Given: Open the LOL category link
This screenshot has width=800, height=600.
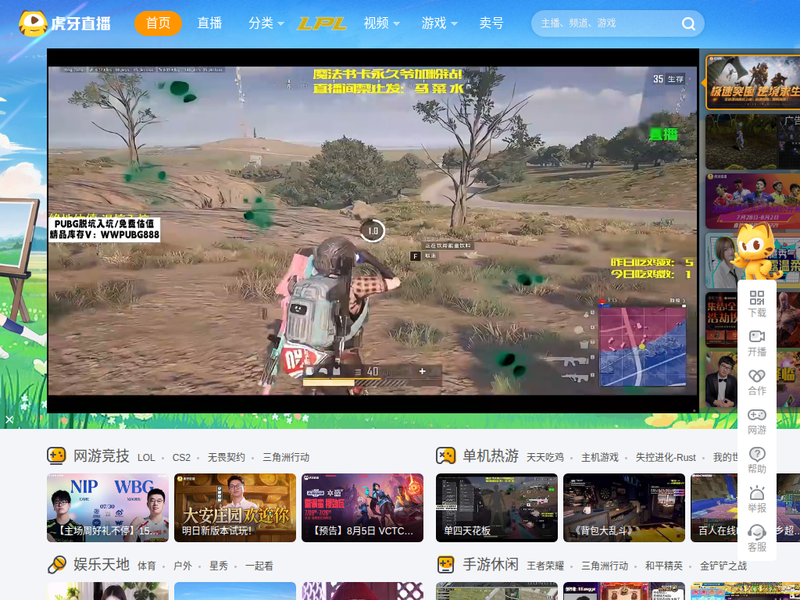Looking at the screenshot, I should pyautogui.click(x=146, y=457).
